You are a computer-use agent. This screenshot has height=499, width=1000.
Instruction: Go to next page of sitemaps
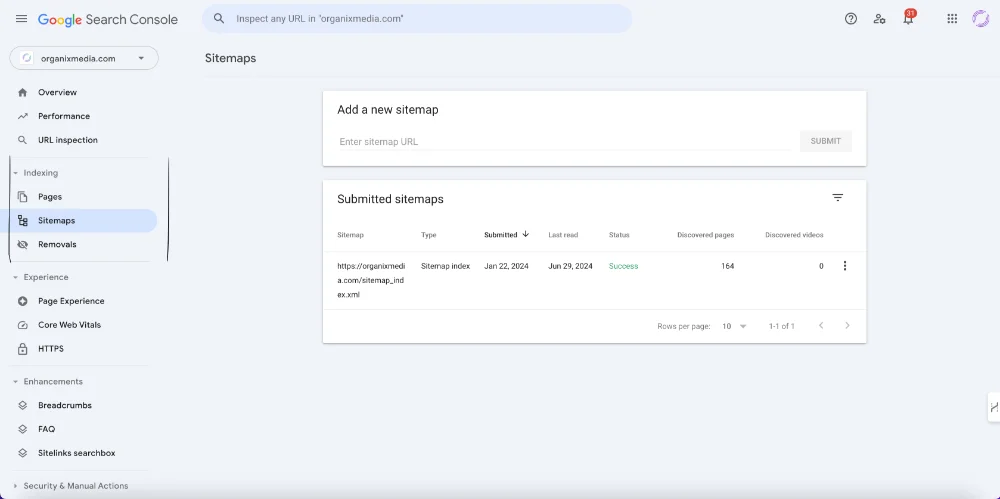tap(847, 325)
